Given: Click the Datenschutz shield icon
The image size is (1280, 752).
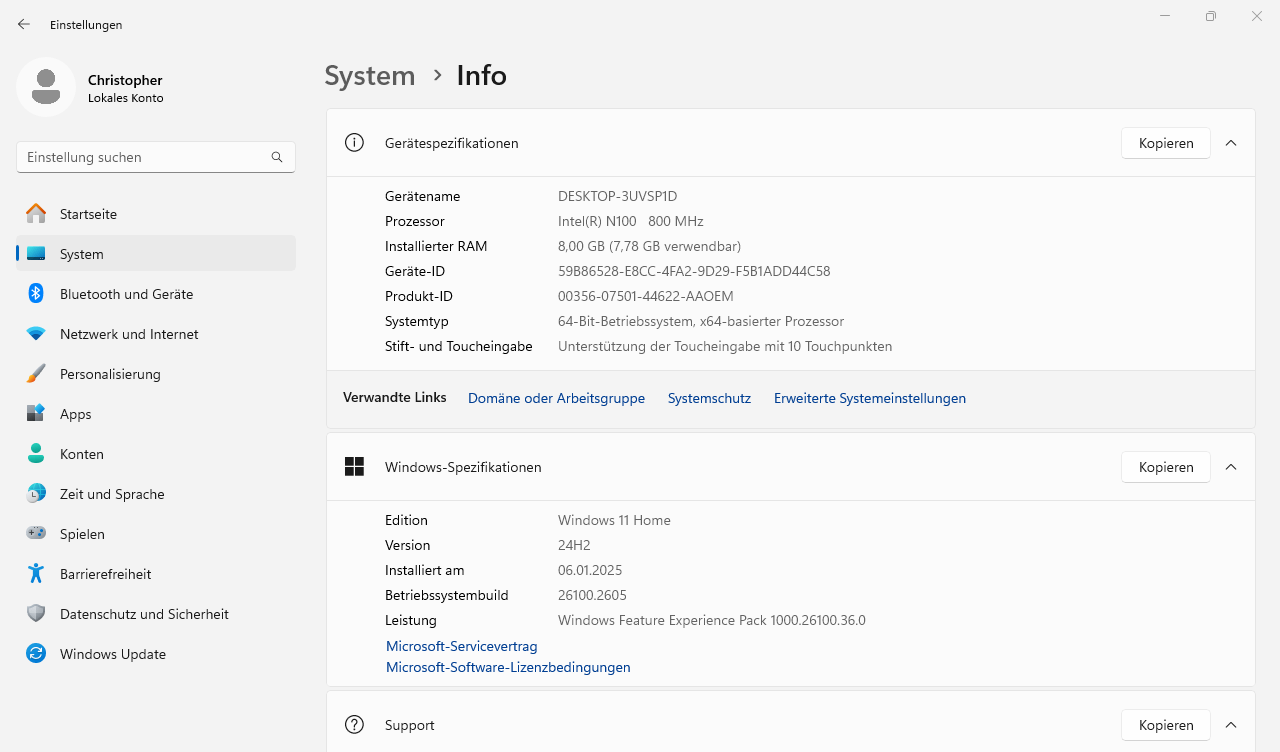Looking at the screenshot, I should pos(36,614).
